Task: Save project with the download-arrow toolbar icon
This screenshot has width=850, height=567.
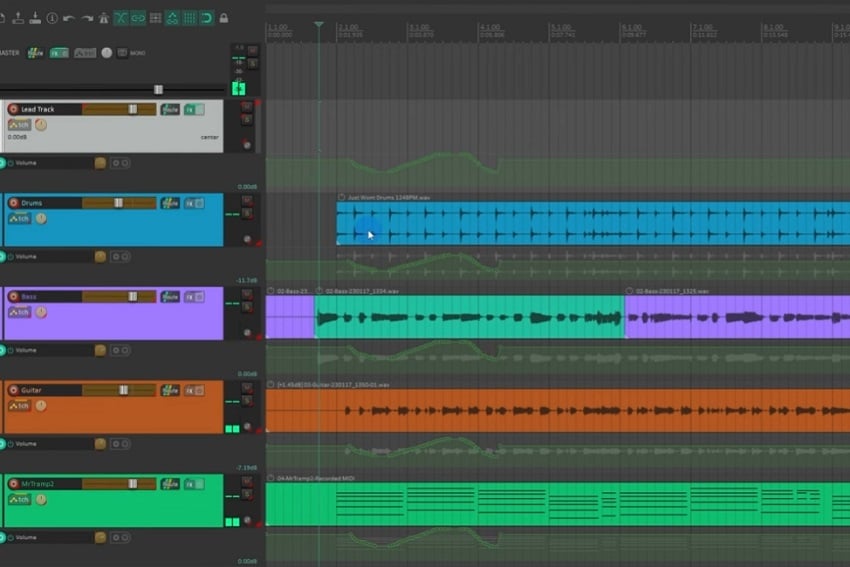Action: (35, 18)
